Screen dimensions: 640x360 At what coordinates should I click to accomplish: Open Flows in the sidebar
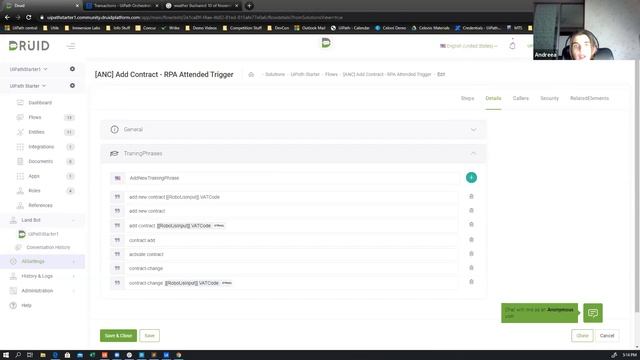35,118
